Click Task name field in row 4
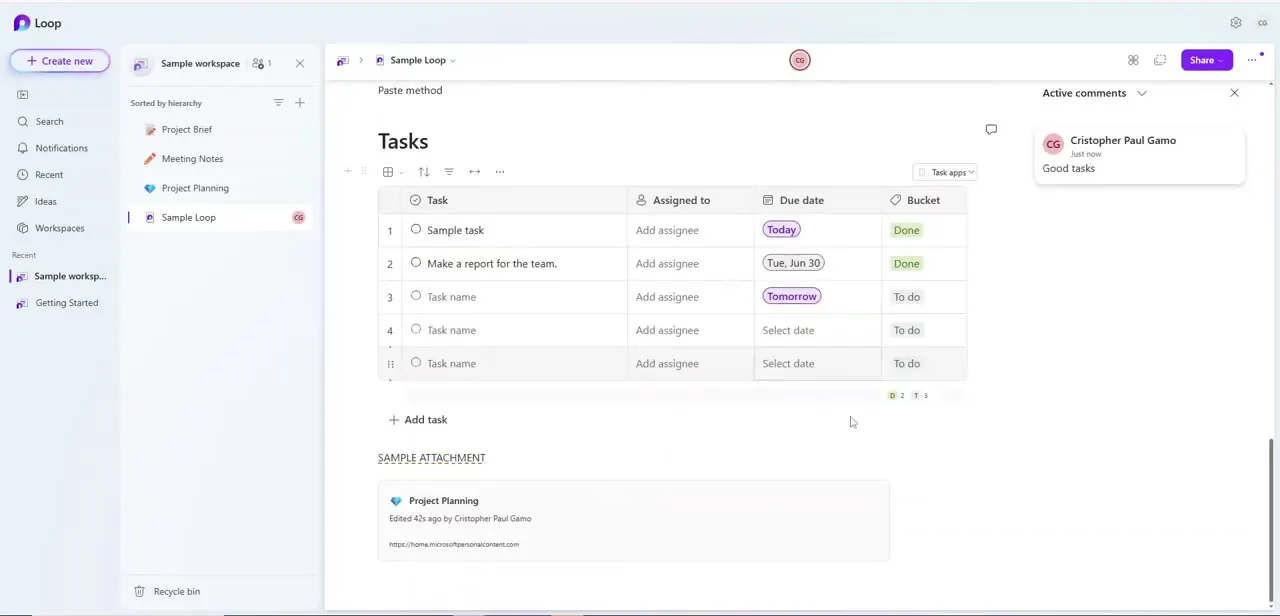This screenshot has height=616, width=1280. 451,330
